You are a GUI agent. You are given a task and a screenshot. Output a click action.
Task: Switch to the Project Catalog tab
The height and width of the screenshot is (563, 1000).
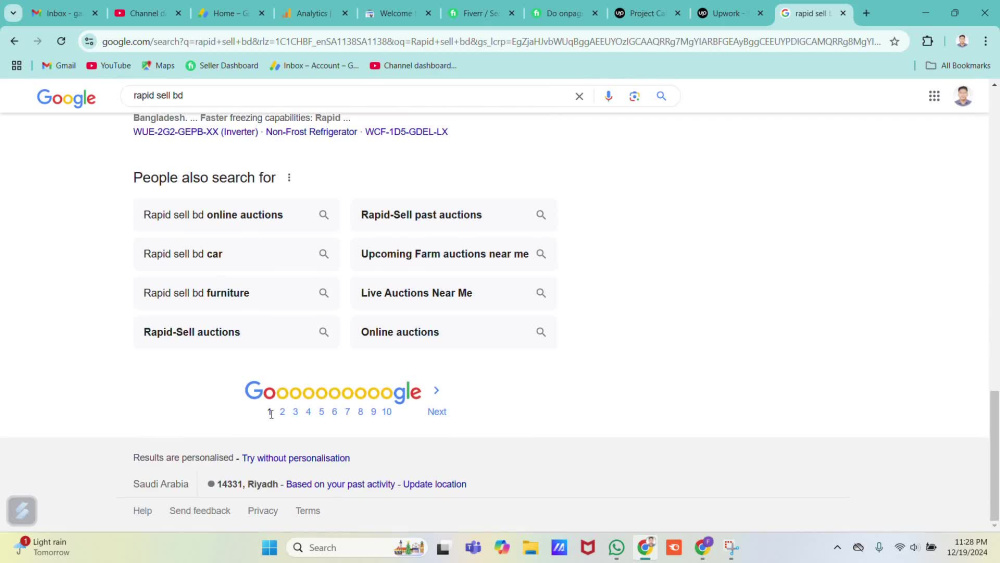(x=647, y=13)
